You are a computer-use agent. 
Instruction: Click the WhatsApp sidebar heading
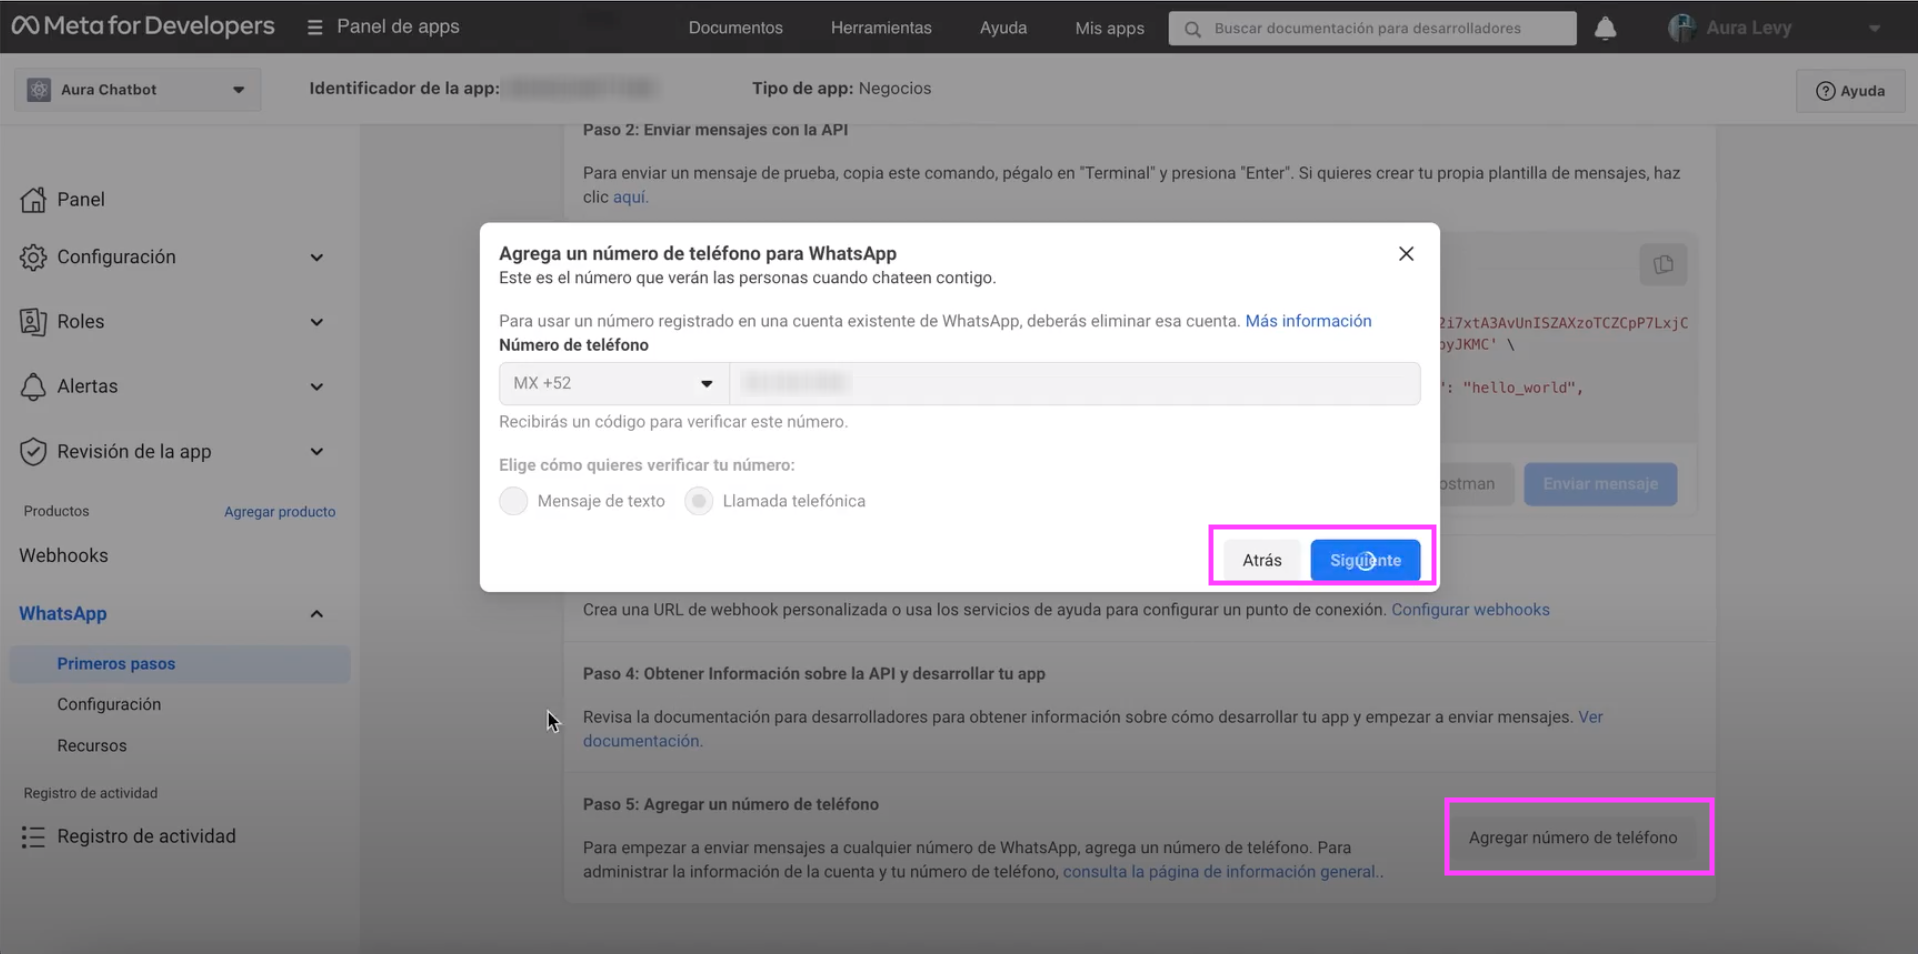point(63,614)
